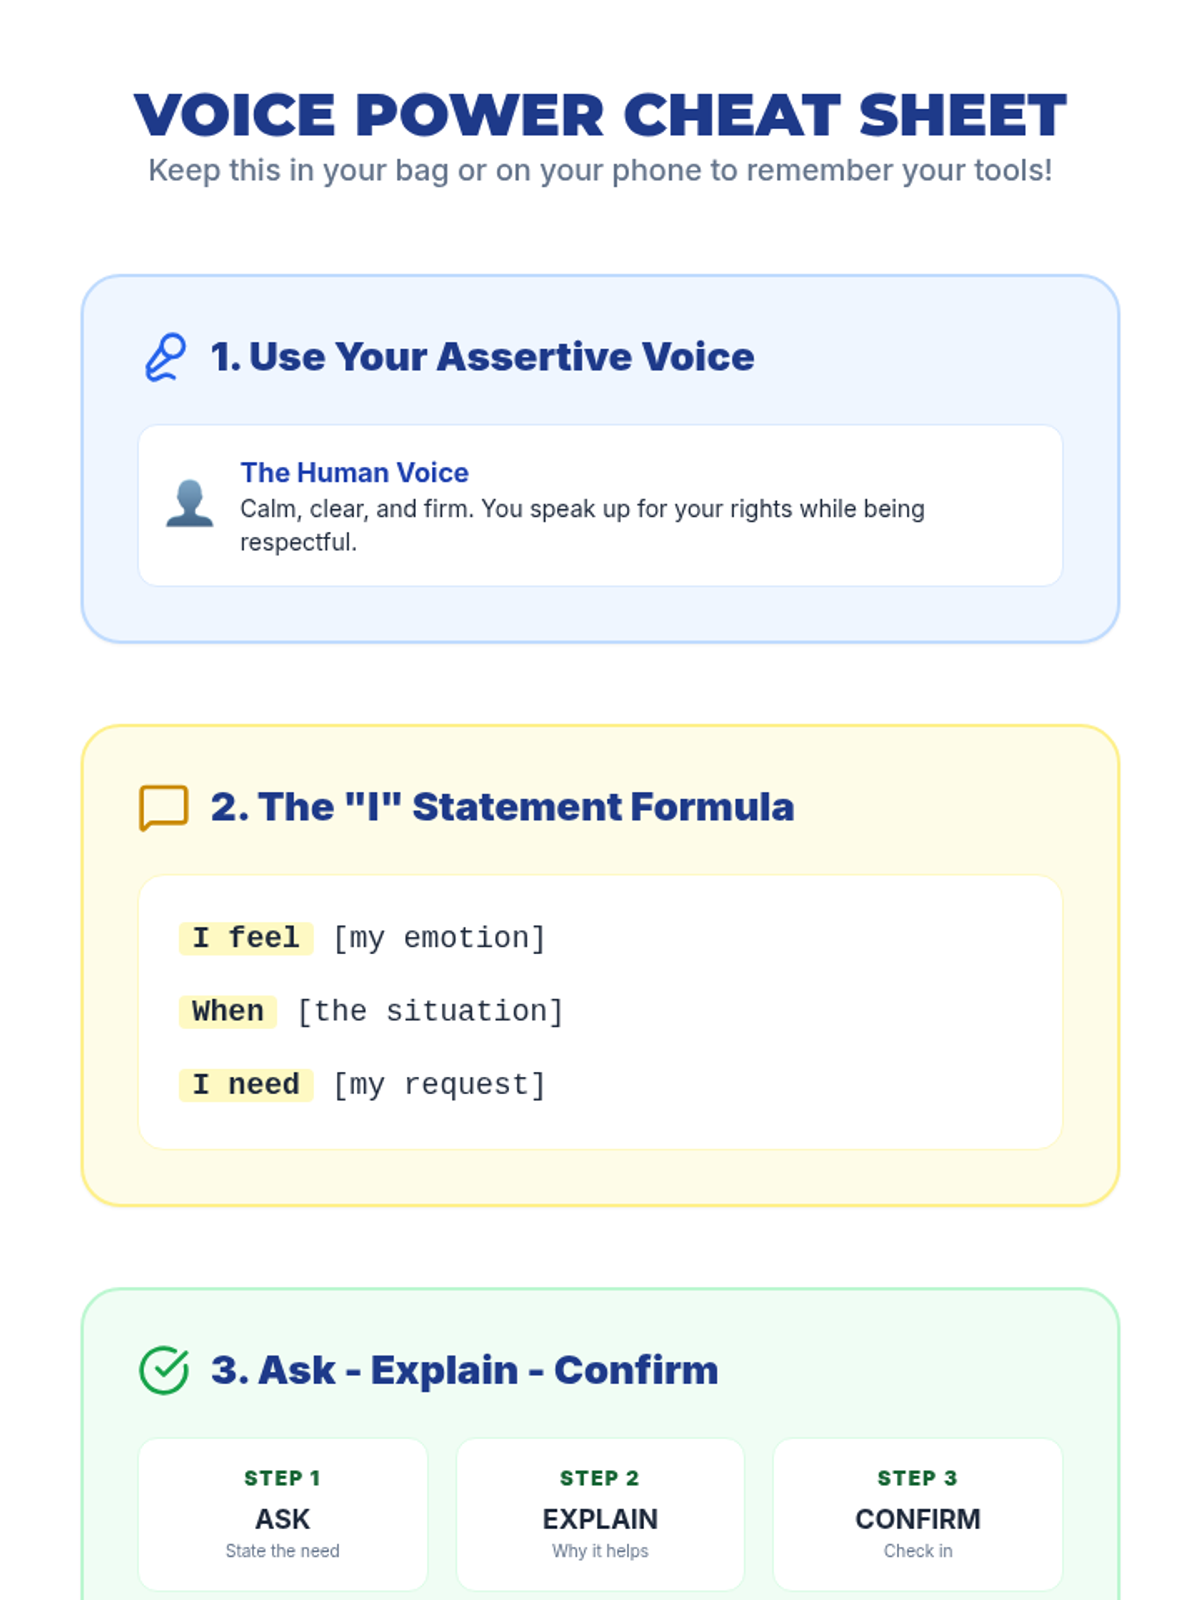
Task: Click the green checkmark circle icon
Action: (164, 1370)
